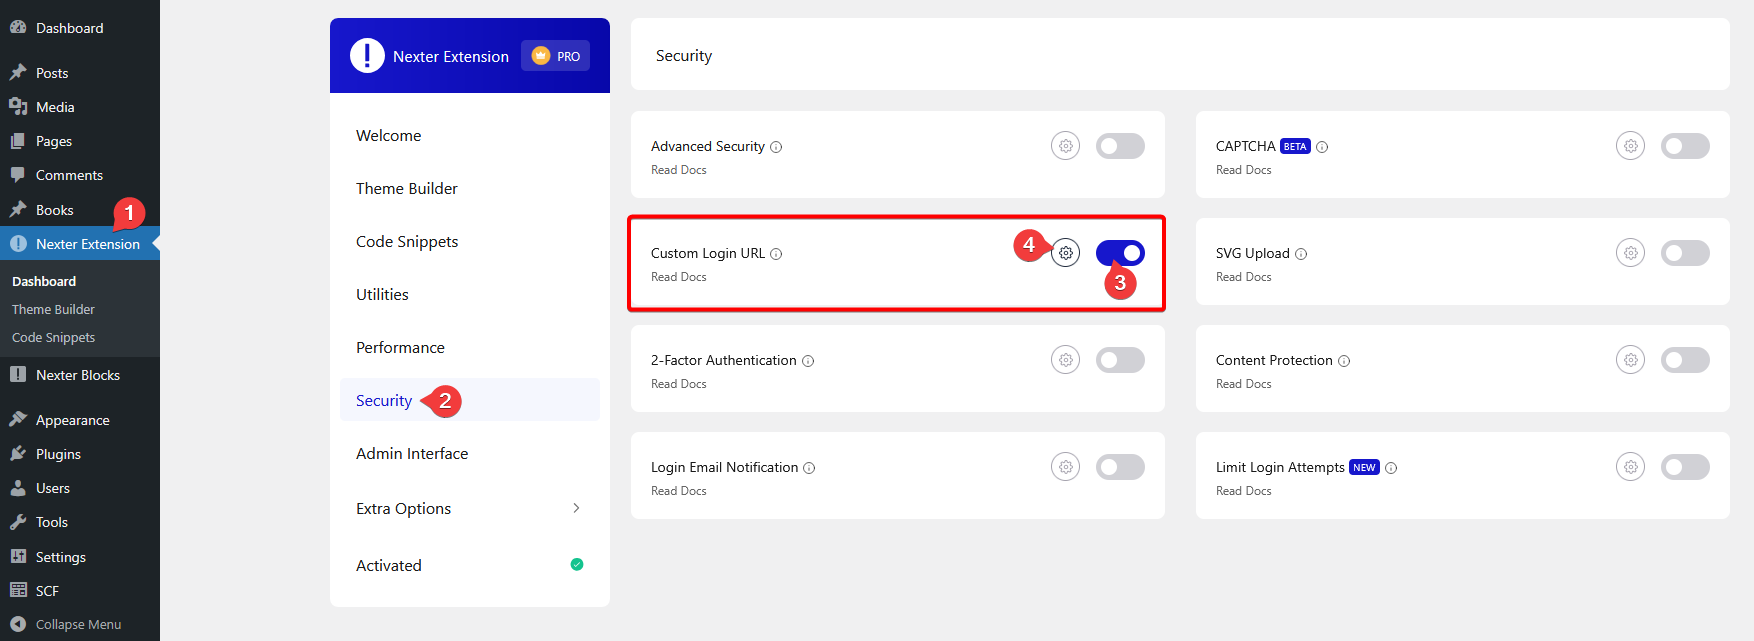Enable the SVG Upload toggle
The image size is (1754, 641).
[1685, 252]
